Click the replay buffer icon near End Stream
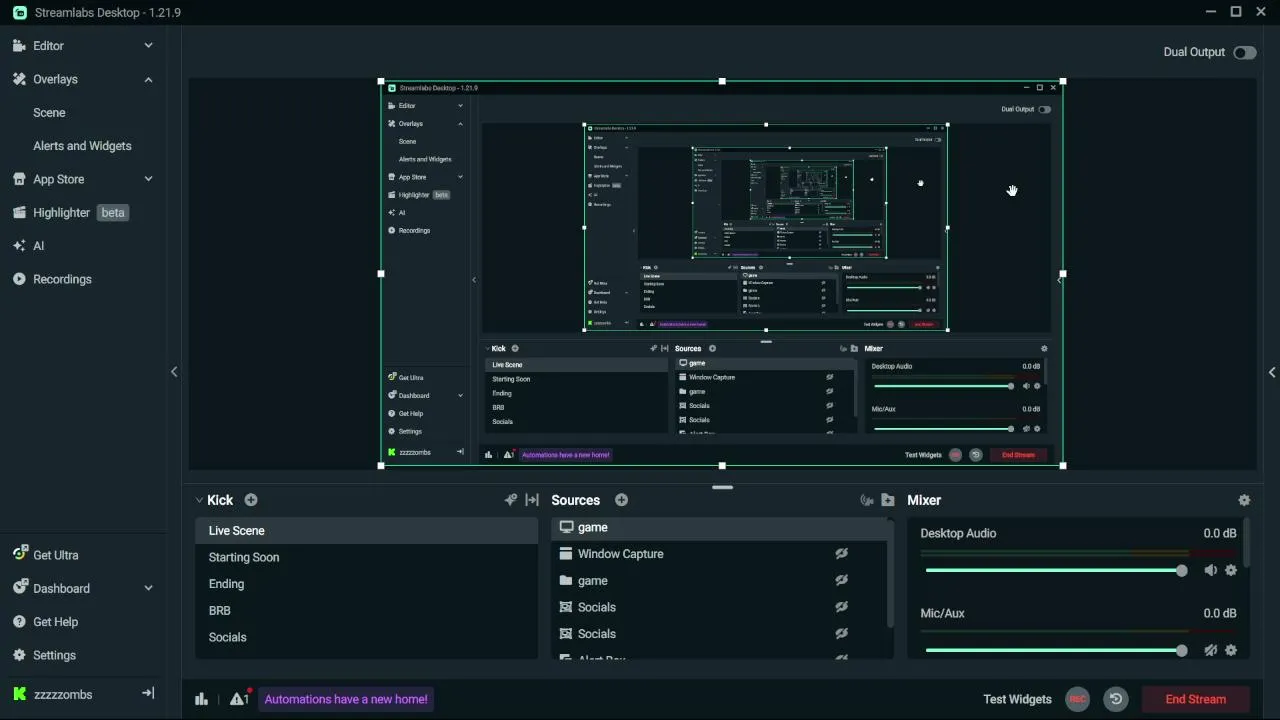1280x720 pixels. (x=1116, y=699)
